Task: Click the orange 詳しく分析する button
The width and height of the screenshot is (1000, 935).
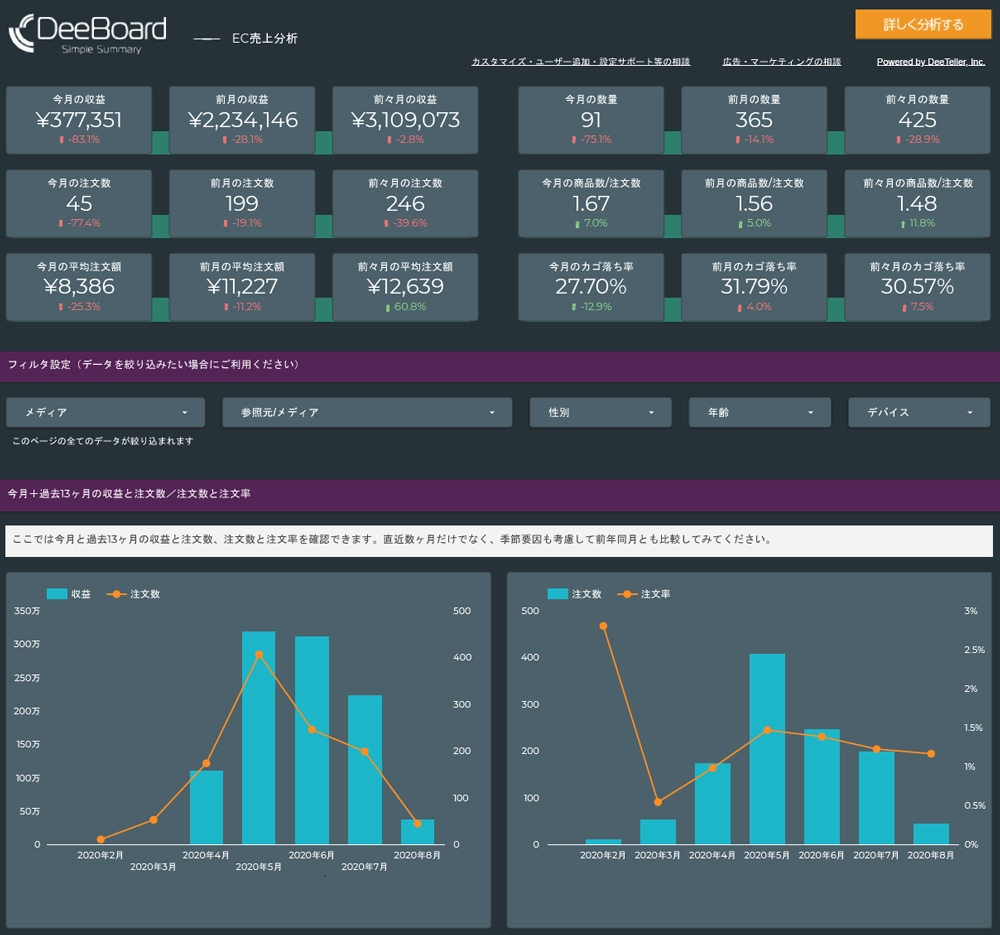Action: point(923,25)
